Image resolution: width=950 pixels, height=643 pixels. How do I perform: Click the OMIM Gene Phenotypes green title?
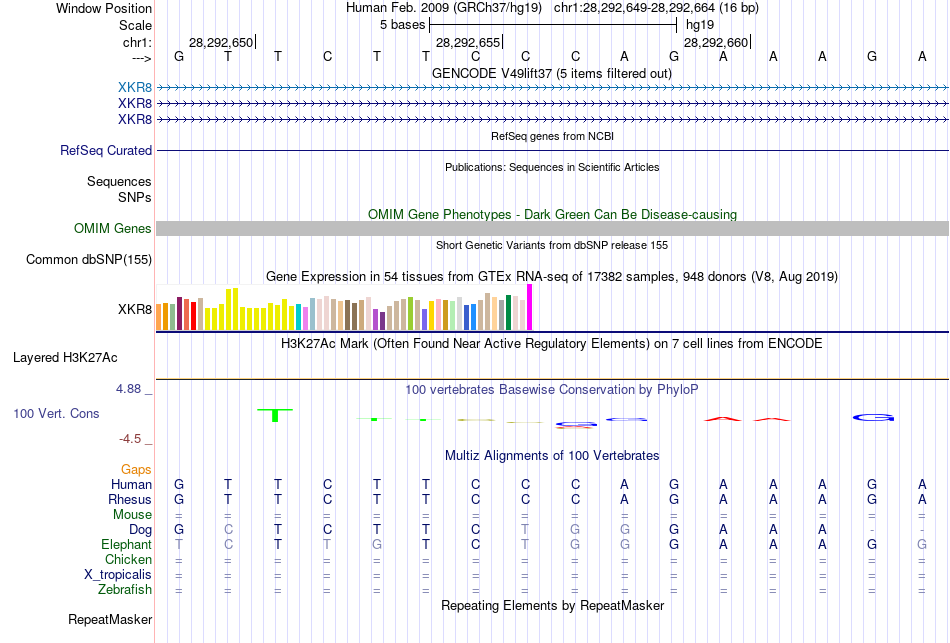(552, 215)
